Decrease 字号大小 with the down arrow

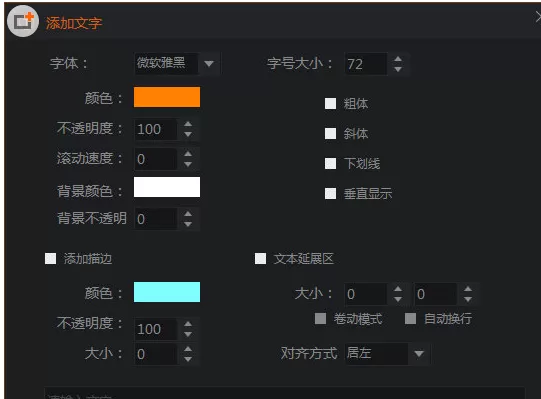pos(398,69)
